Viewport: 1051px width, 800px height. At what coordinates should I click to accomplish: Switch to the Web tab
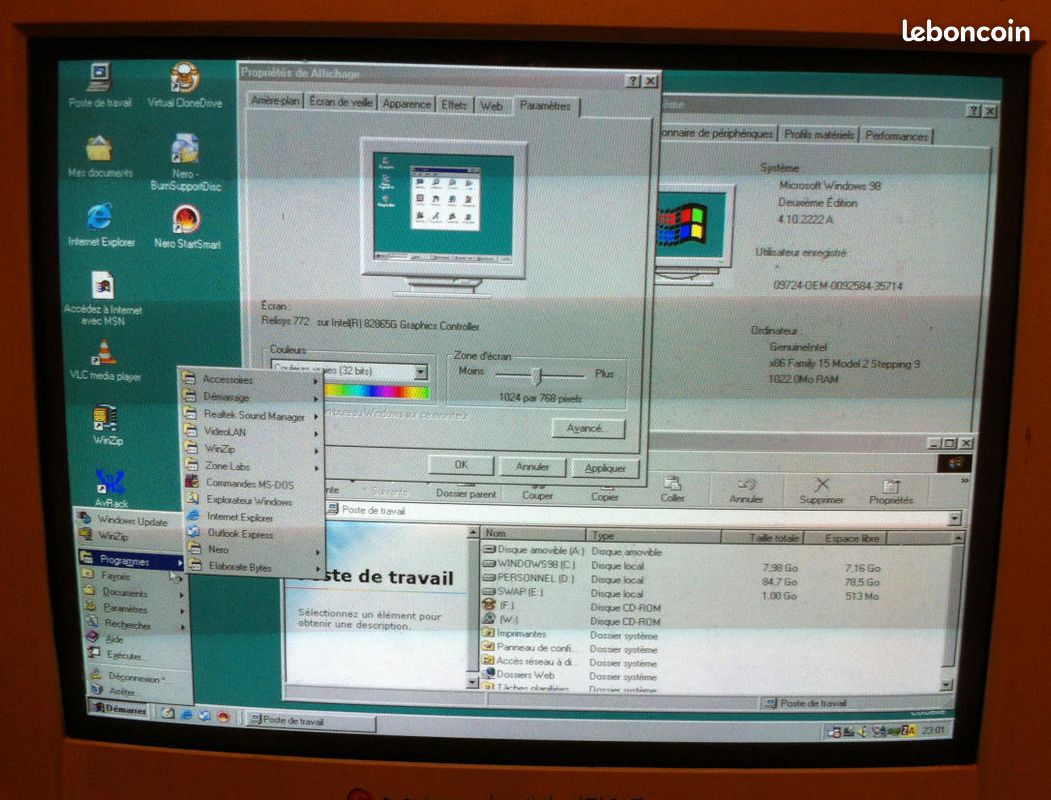491,106
